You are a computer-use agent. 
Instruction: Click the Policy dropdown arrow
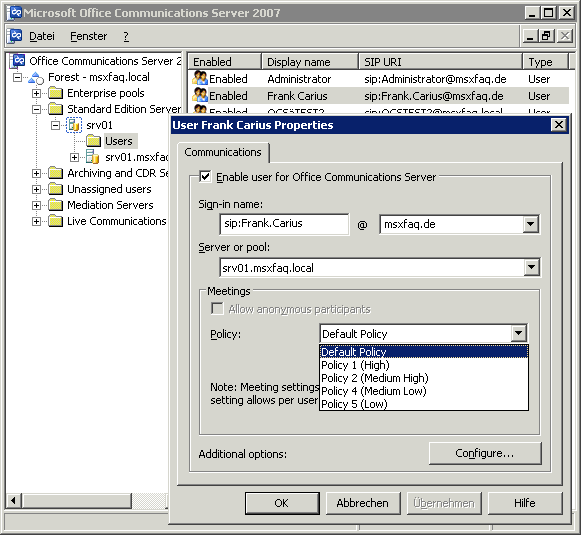[x=518, y=333]
